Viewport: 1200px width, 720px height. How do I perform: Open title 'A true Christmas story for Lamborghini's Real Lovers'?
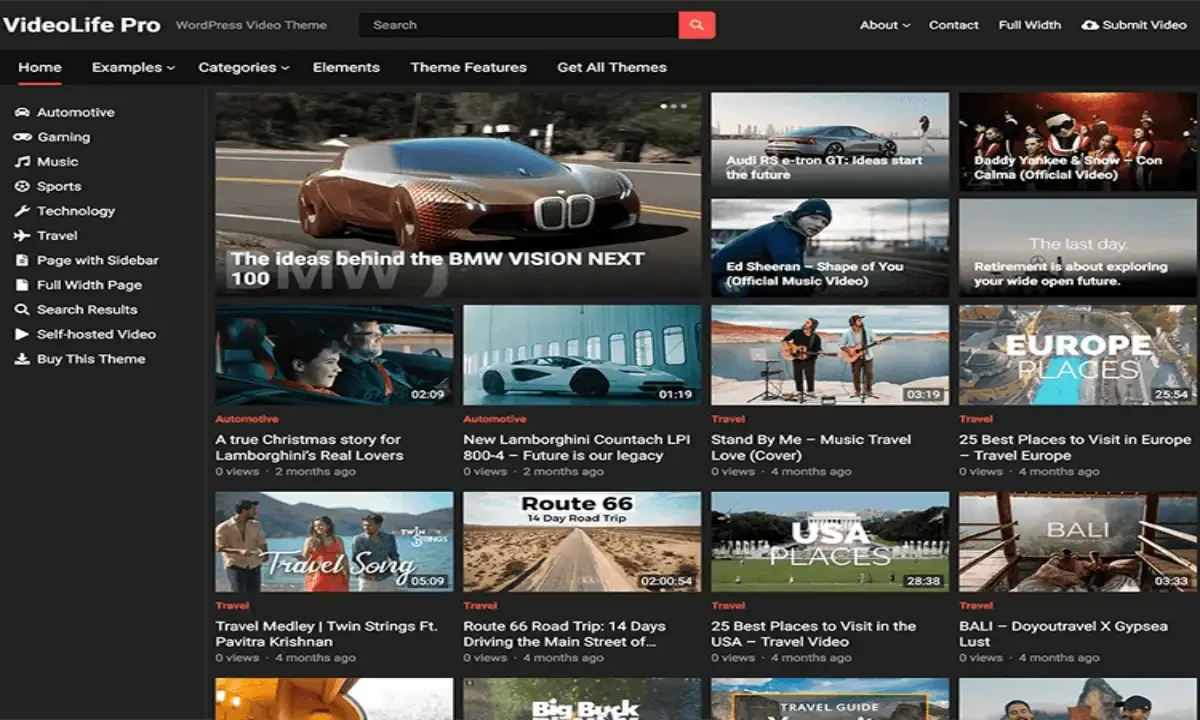click(x=310, y=447)
